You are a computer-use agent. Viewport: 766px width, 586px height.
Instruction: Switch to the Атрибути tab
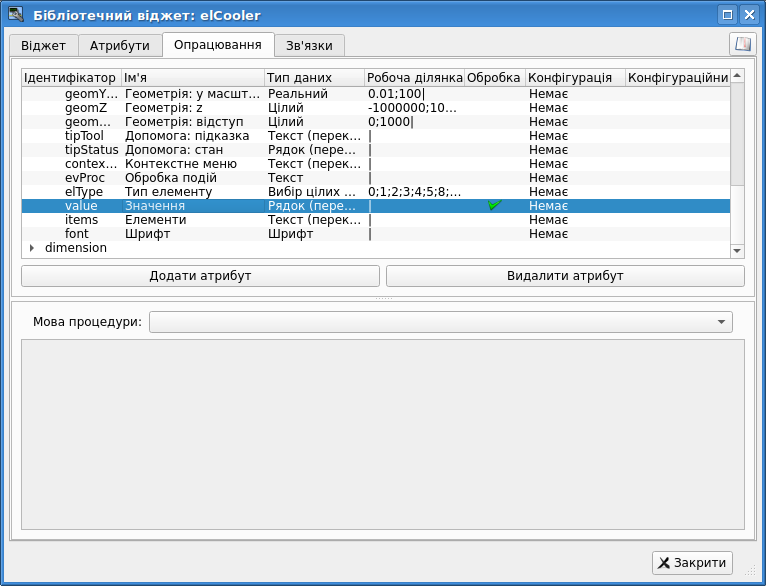[x=120, y=46]
